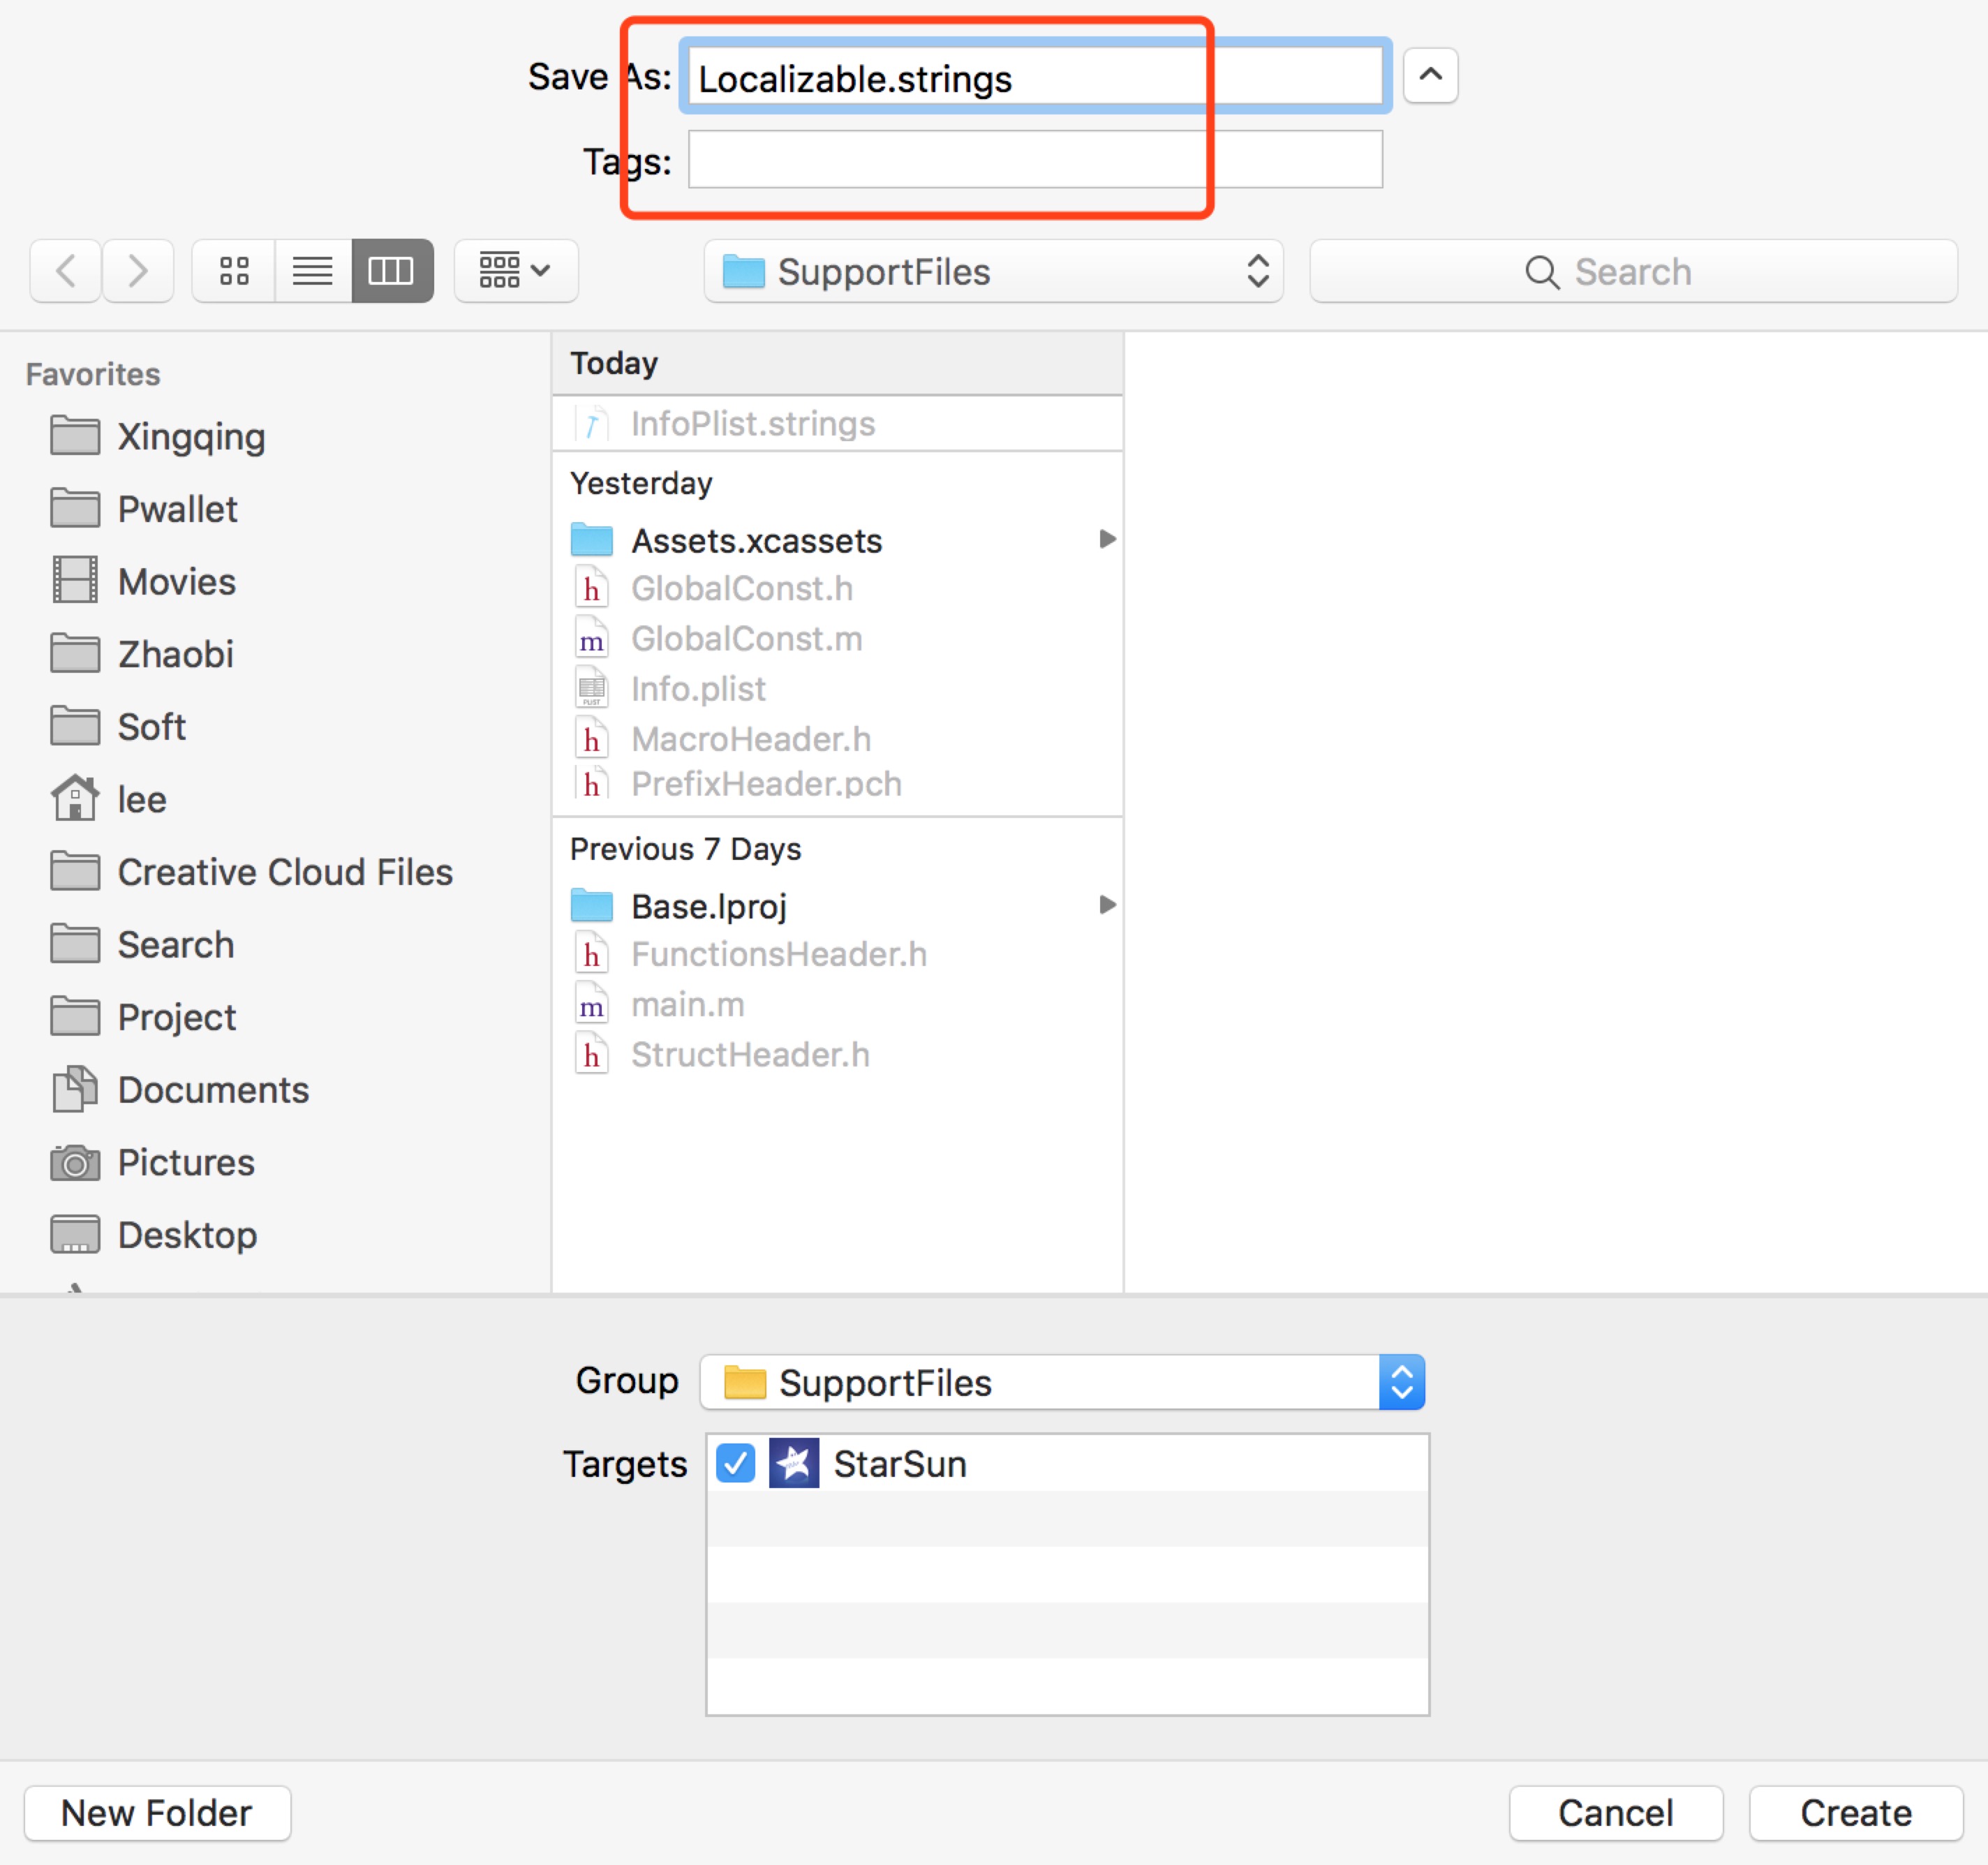The image size is (1988, 1865).
Task: Switch to list view mode
Action: [312, 271]
